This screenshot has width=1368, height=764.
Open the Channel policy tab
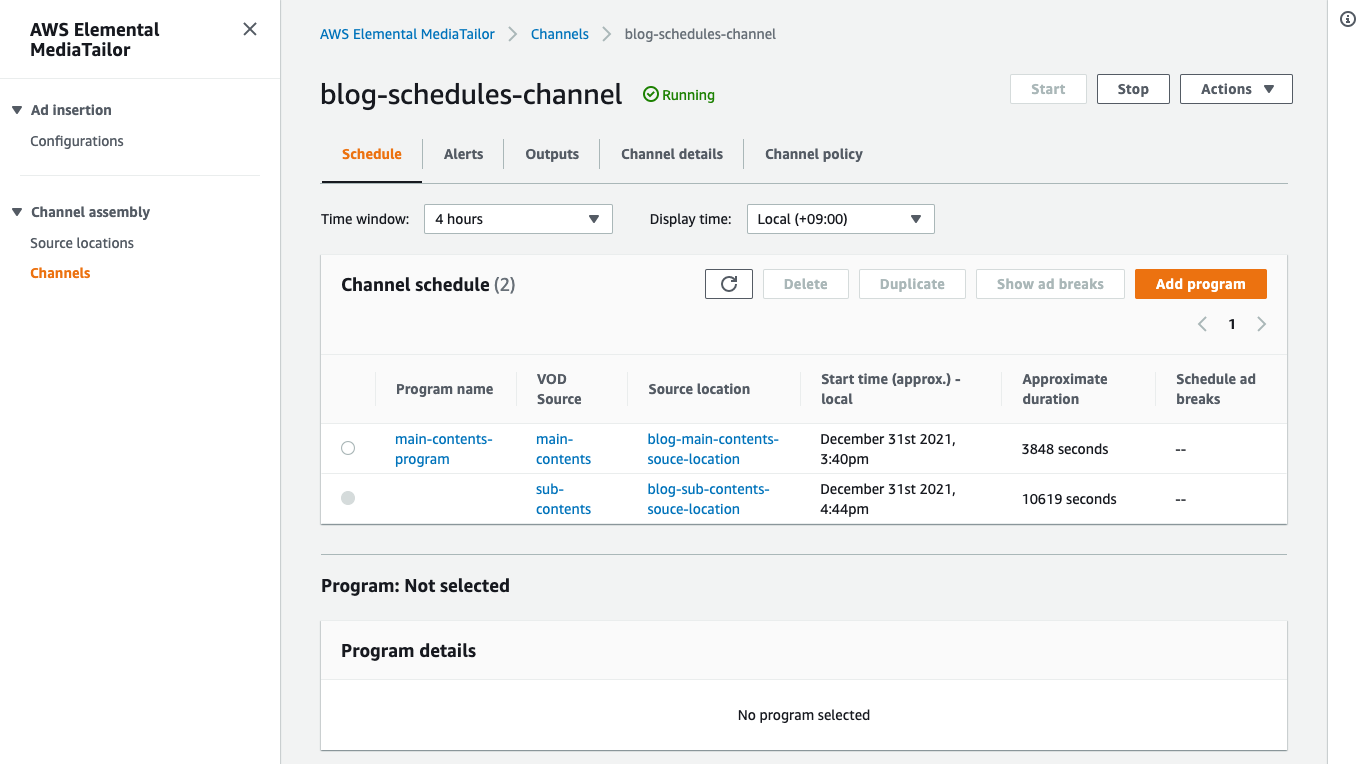(x=813, y=154)
